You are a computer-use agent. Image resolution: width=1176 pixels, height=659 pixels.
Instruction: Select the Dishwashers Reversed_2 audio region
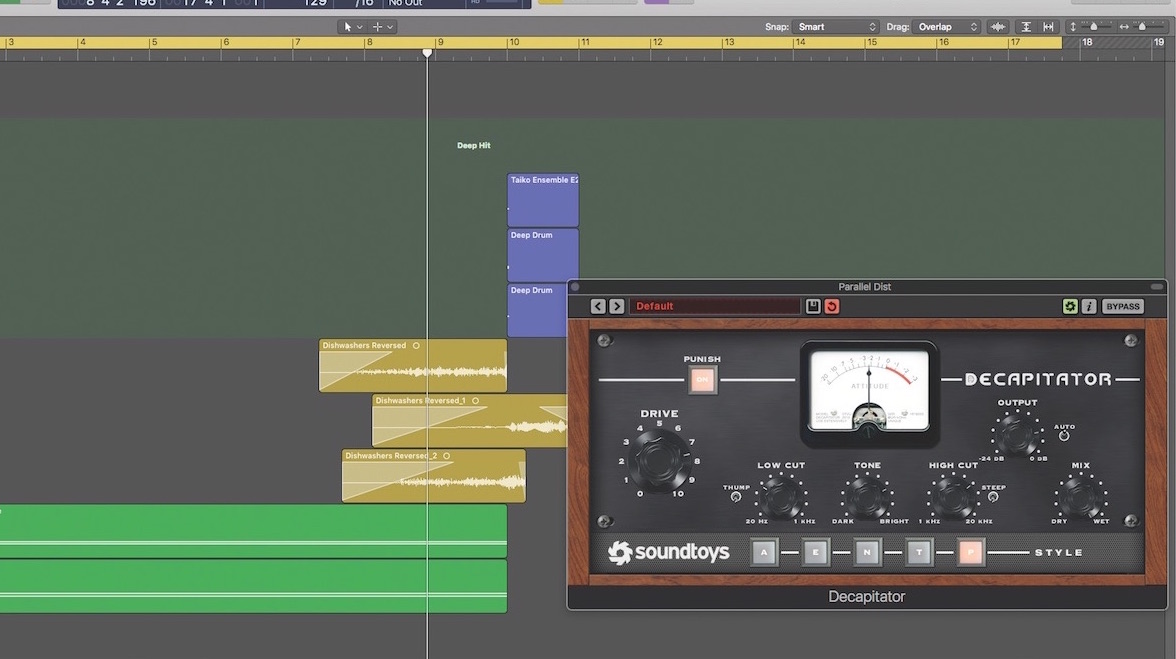pyautogui.click(x=434, y=475)
